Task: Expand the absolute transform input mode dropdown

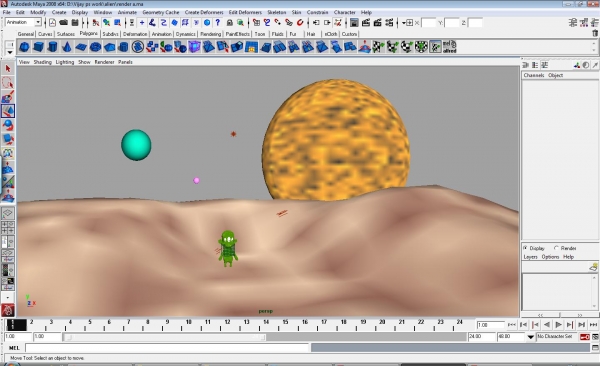Action: (x=407, y=23)
